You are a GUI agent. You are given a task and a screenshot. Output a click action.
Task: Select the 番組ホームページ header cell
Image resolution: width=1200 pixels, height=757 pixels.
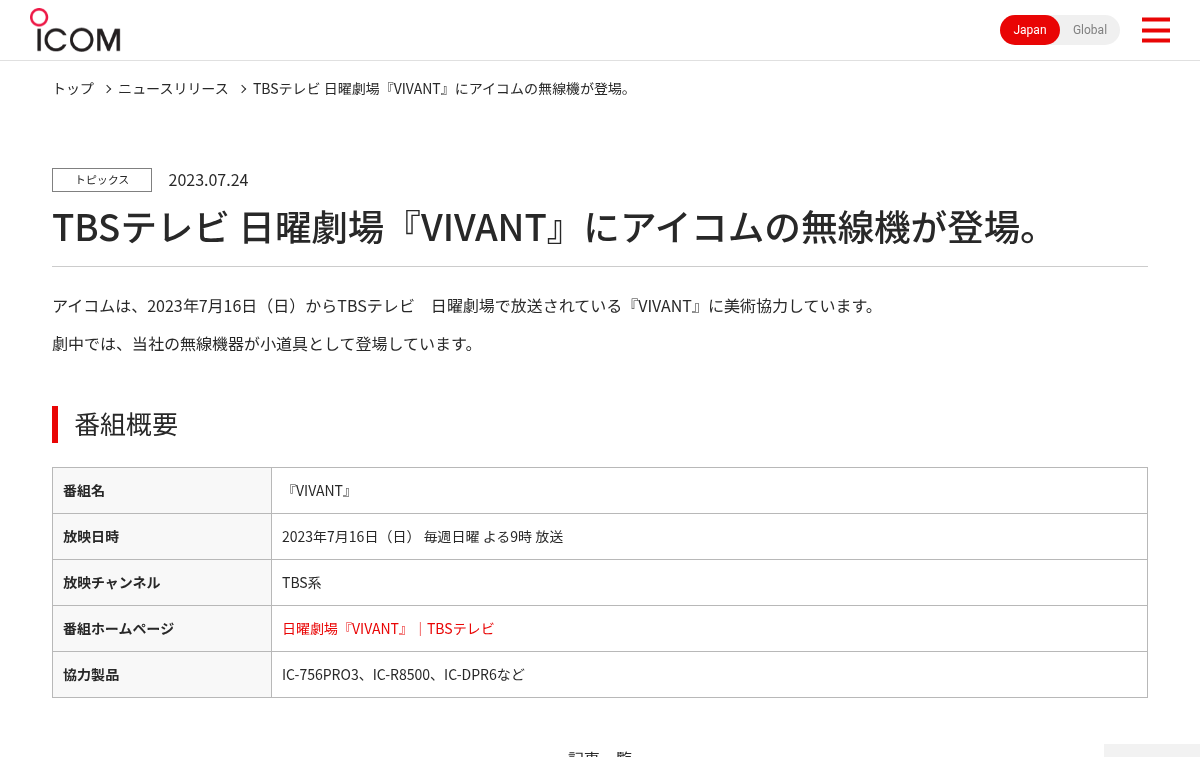coord(162,629)
